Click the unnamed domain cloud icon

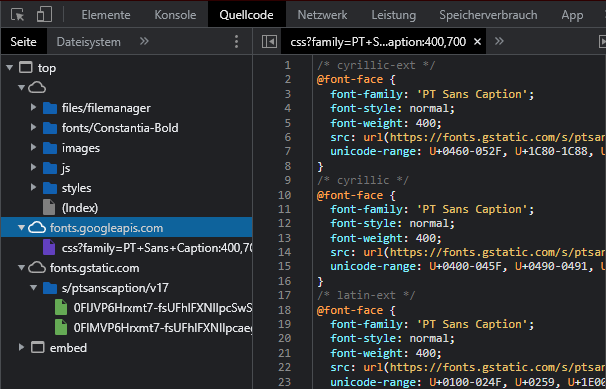tap(37, 88)
